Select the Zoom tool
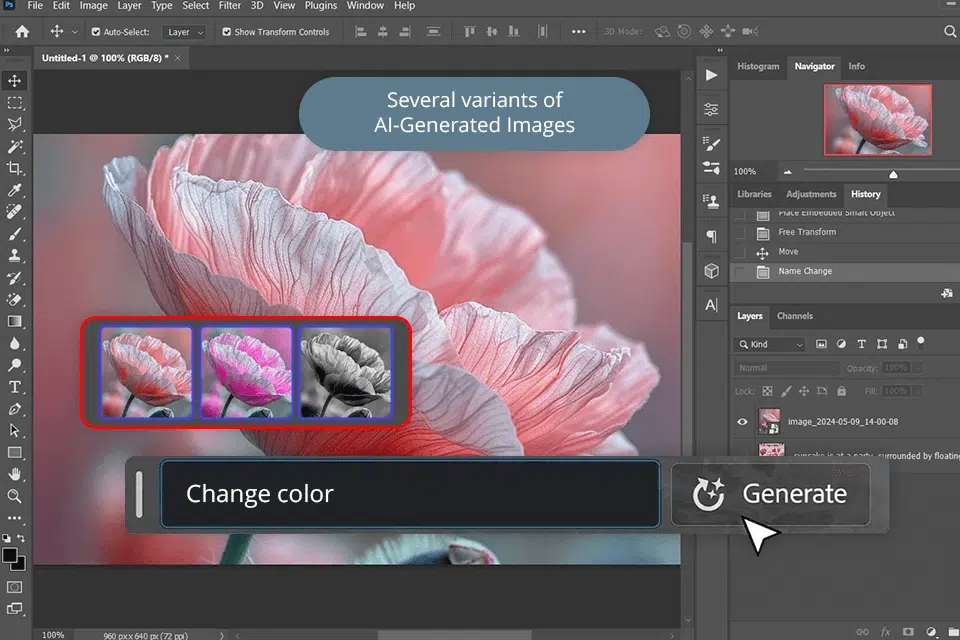 point(14,497)
